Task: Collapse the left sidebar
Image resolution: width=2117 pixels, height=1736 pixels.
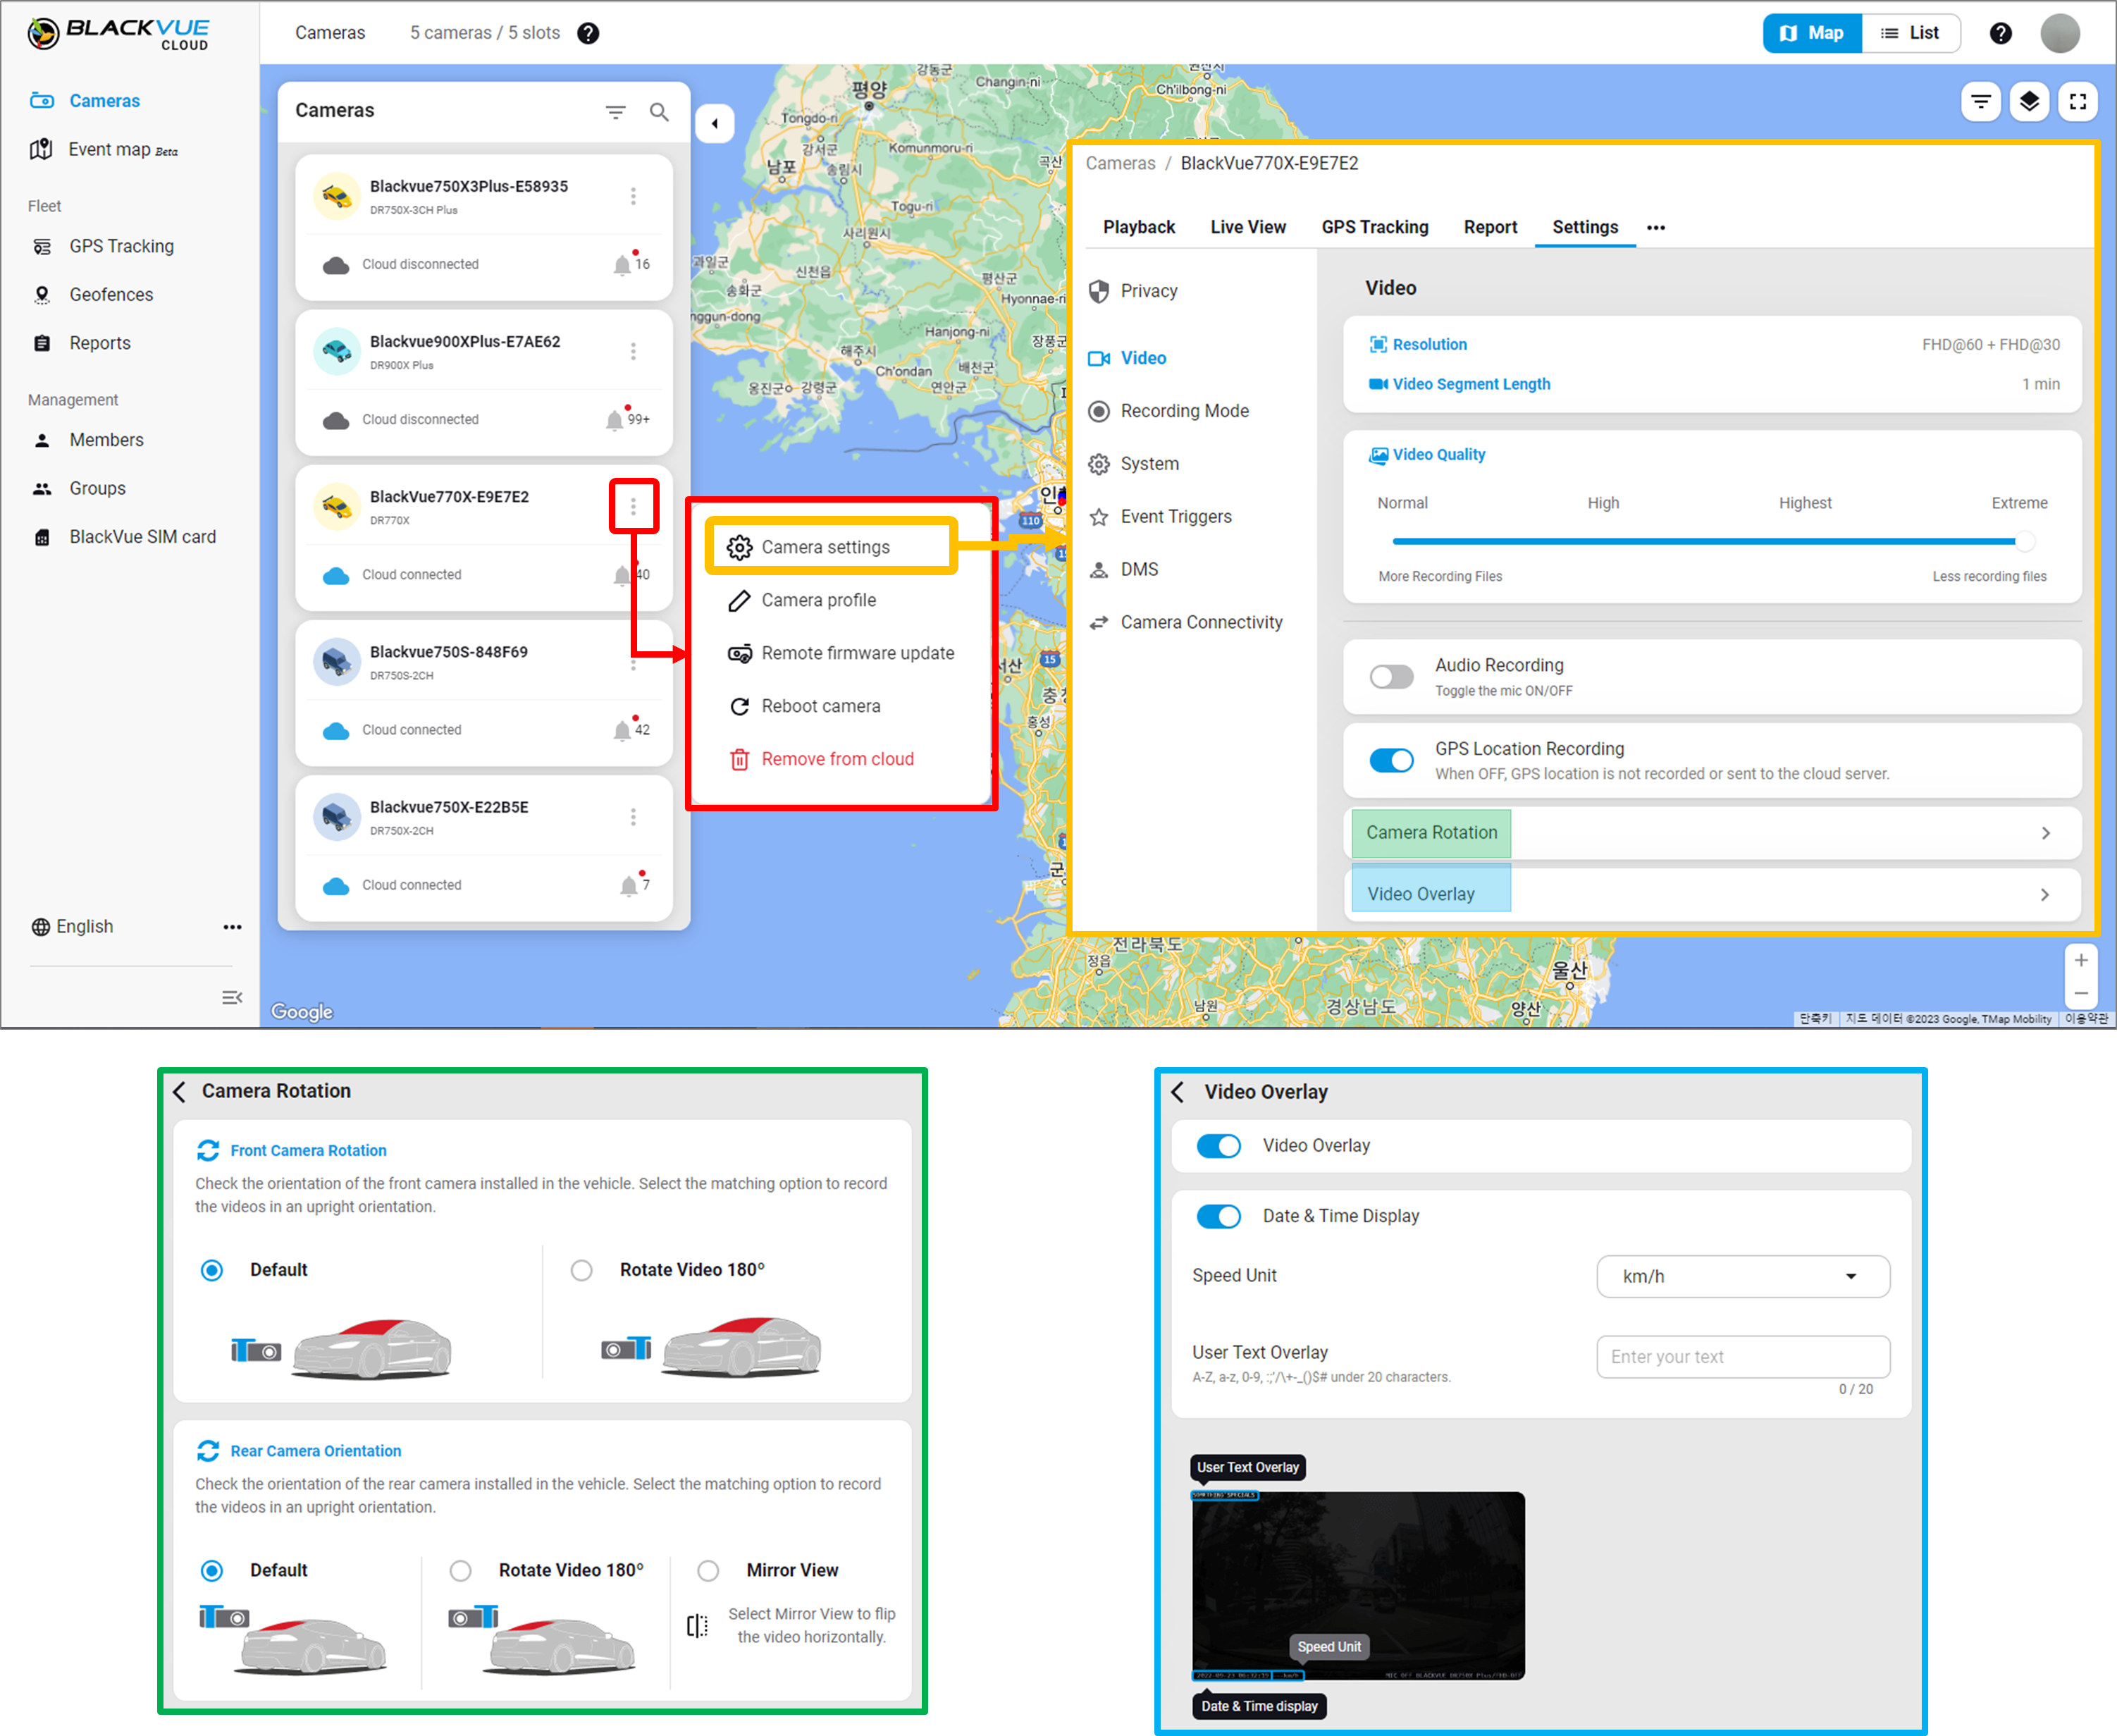Action: [232, 997]
